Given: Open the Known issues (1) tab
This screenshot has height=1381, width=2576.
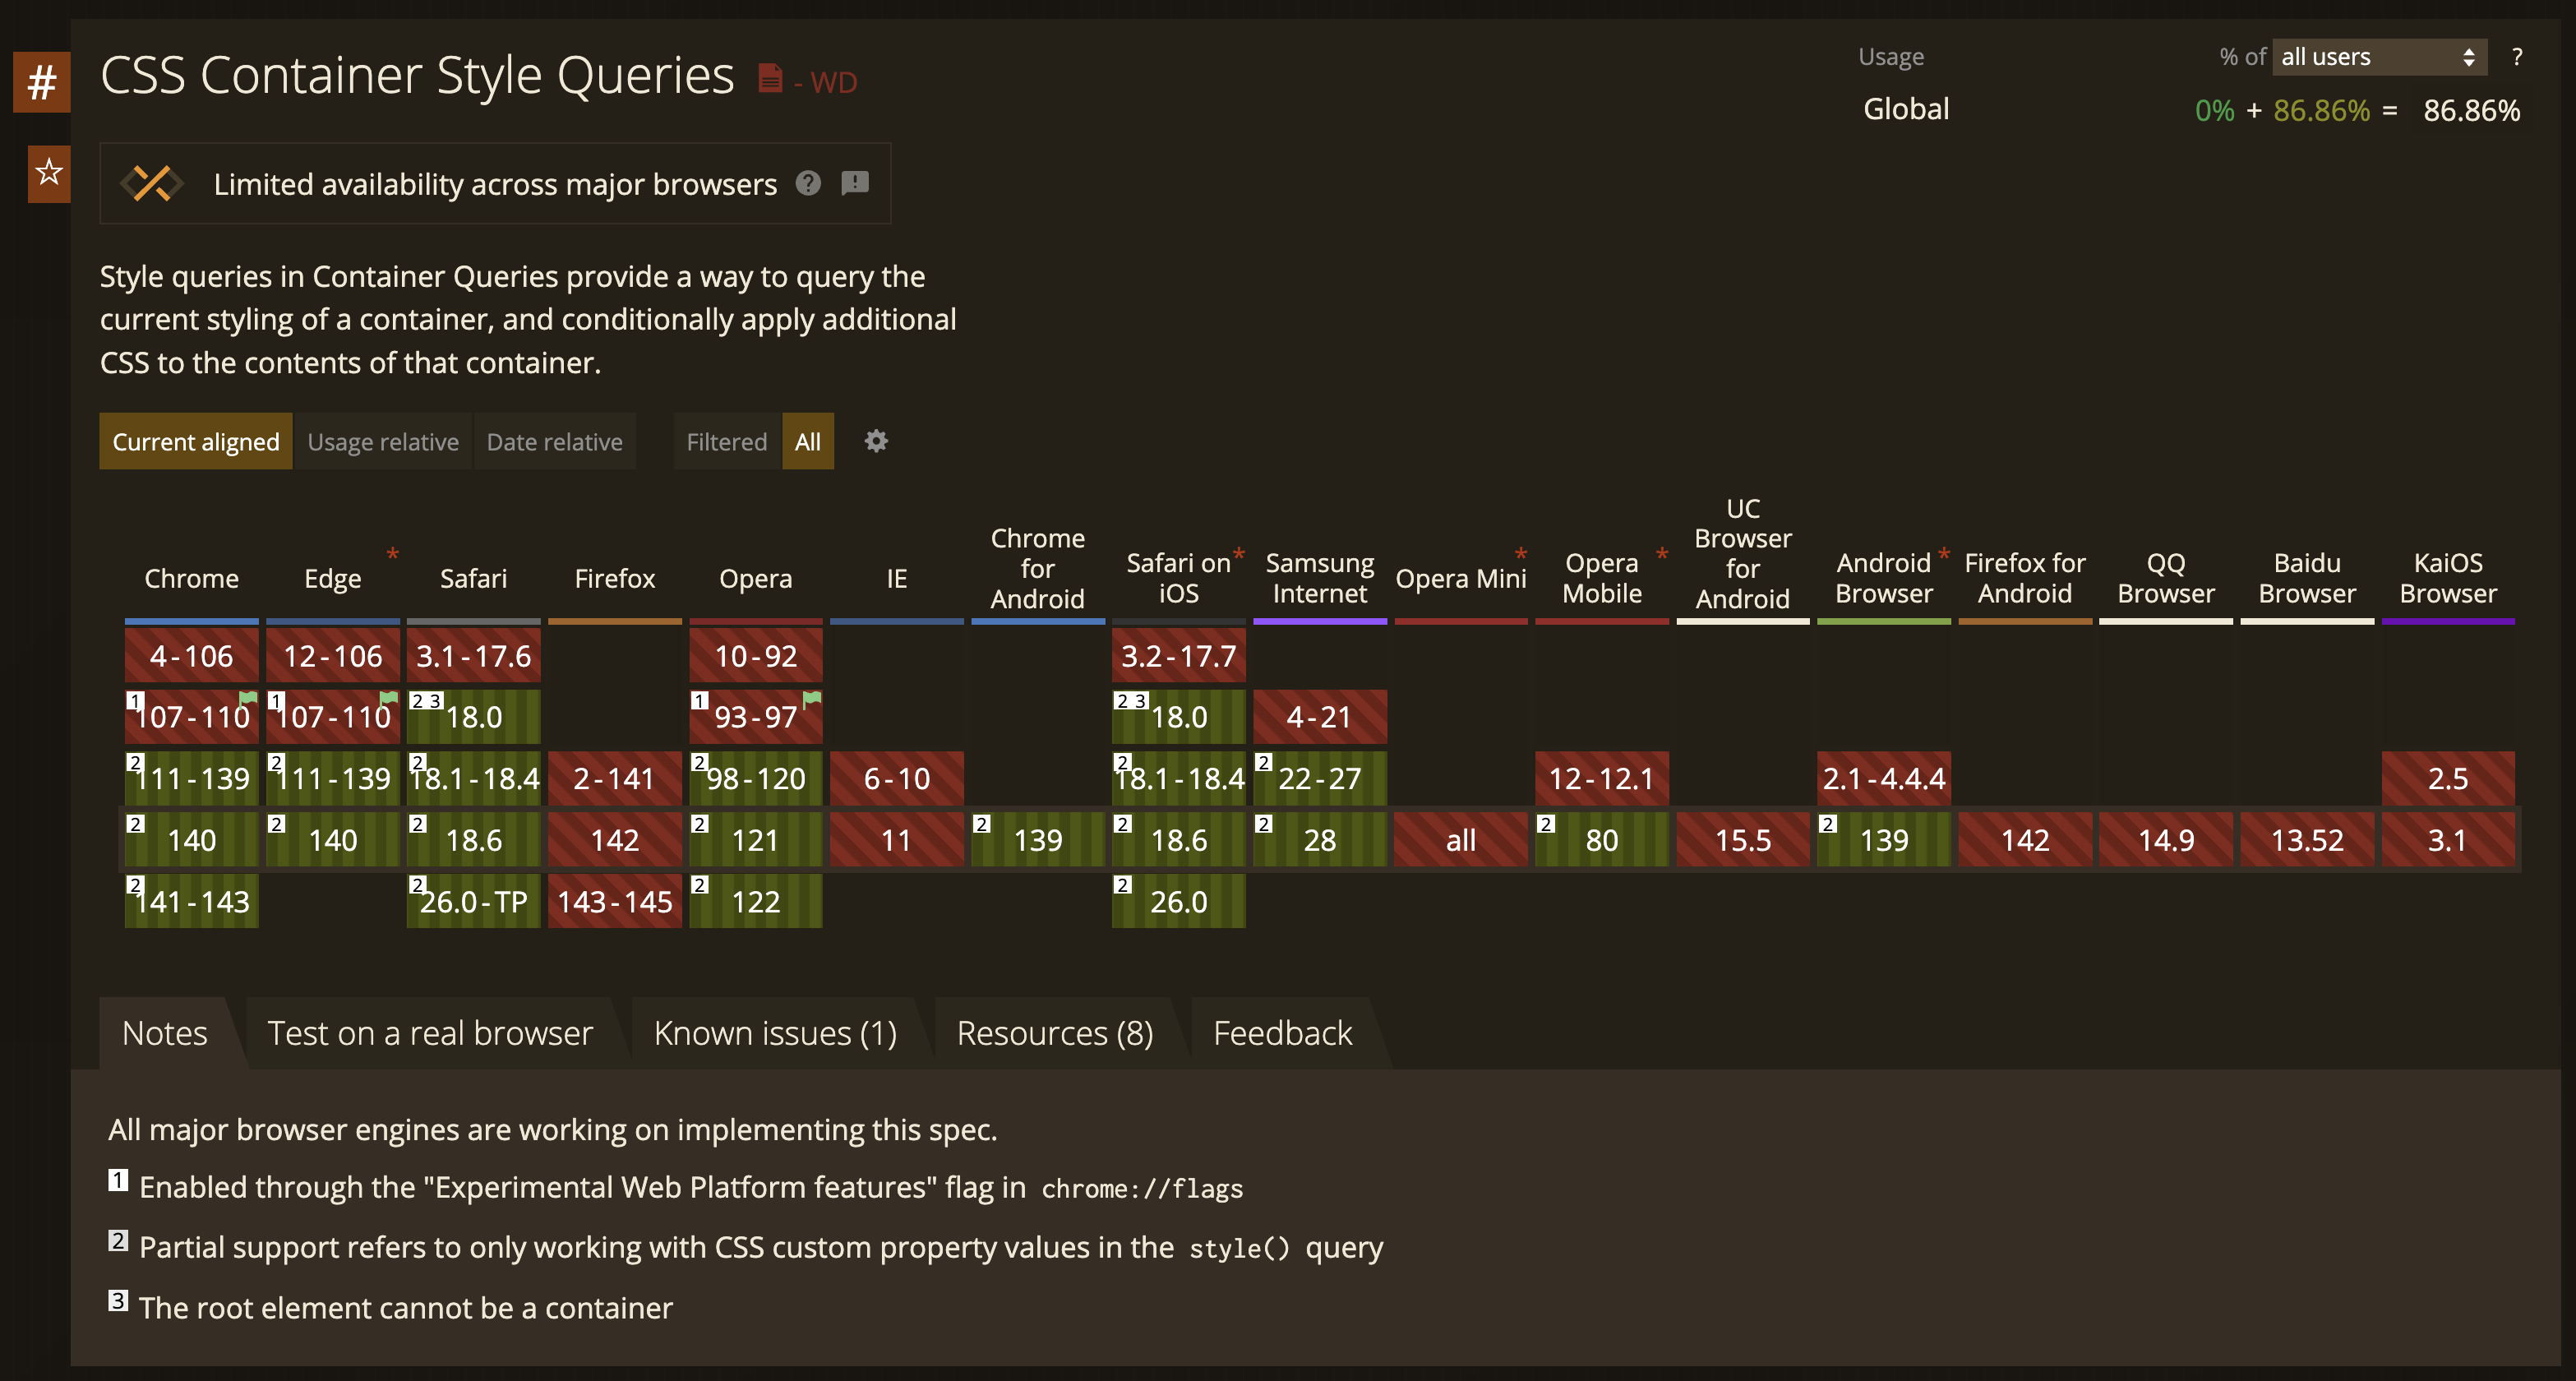Looking at the screenshot, I should (775, 1033).
